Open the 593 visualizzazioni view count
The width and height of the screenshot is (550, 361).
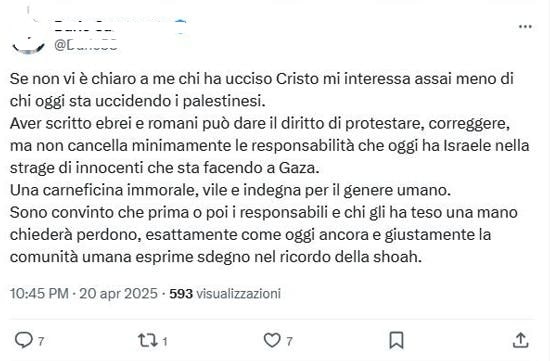[x=225, y=293]
